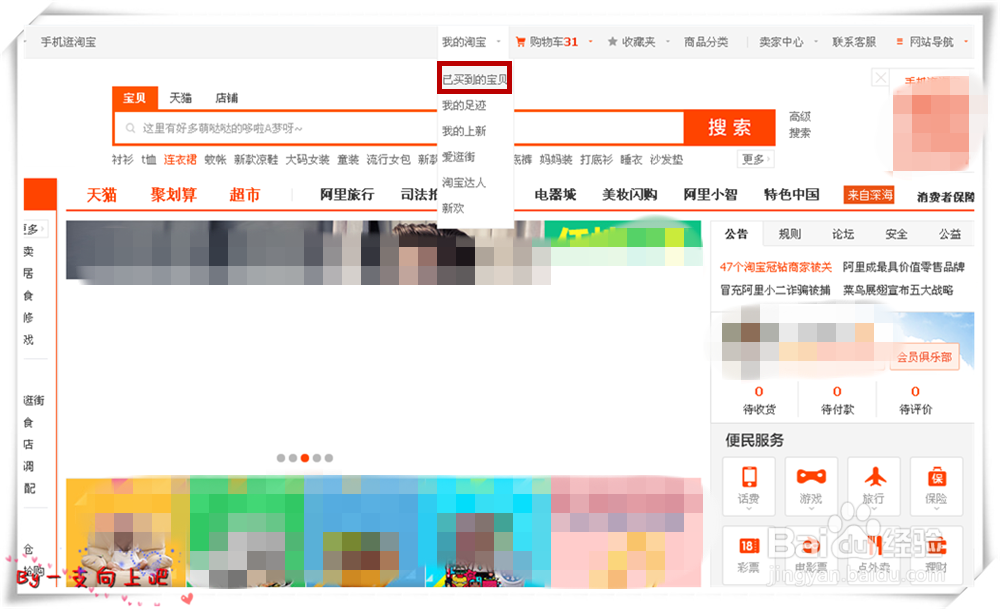
Task: Expand the 网站导航 dropdown arrow
Action: click(x=966, y=42)
